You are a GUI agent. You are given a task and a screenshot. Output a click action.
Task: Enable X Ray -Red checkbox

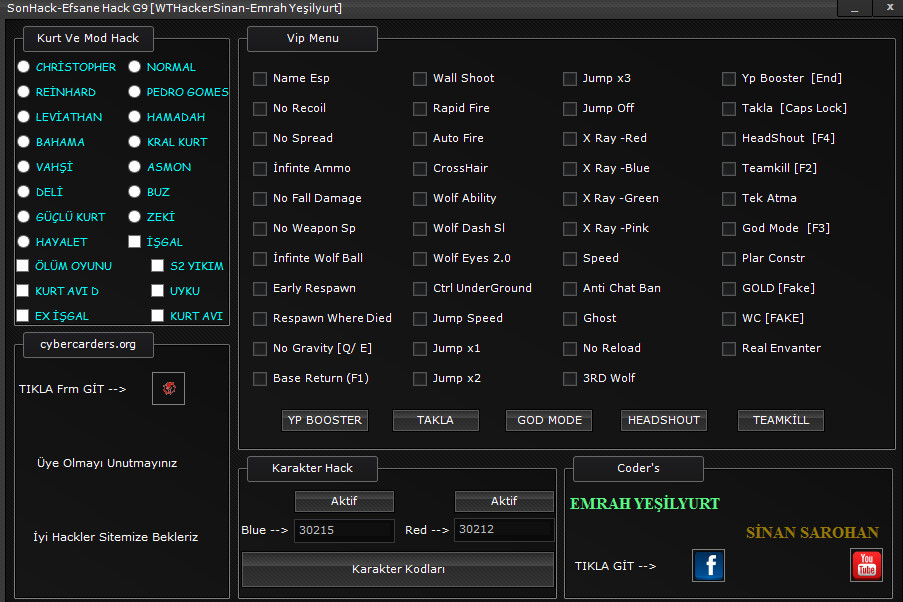click(x=570, y=138)
